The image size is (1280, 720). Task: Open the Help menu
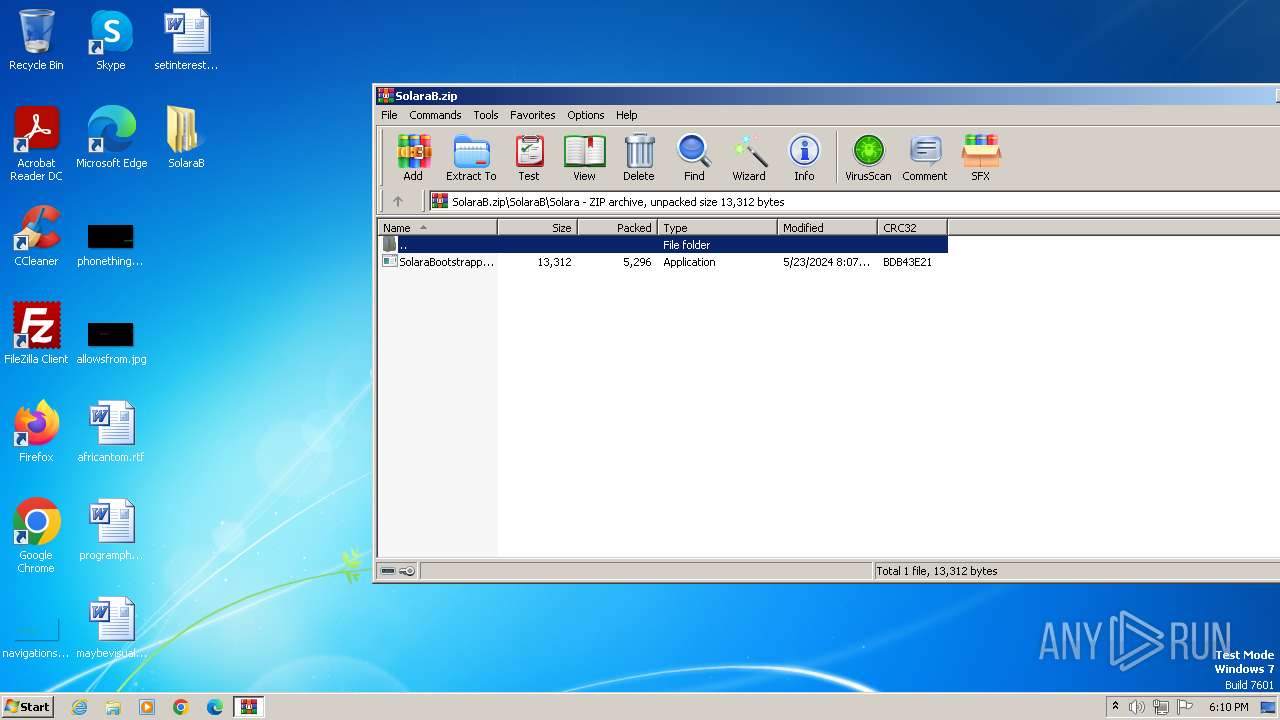627,115
